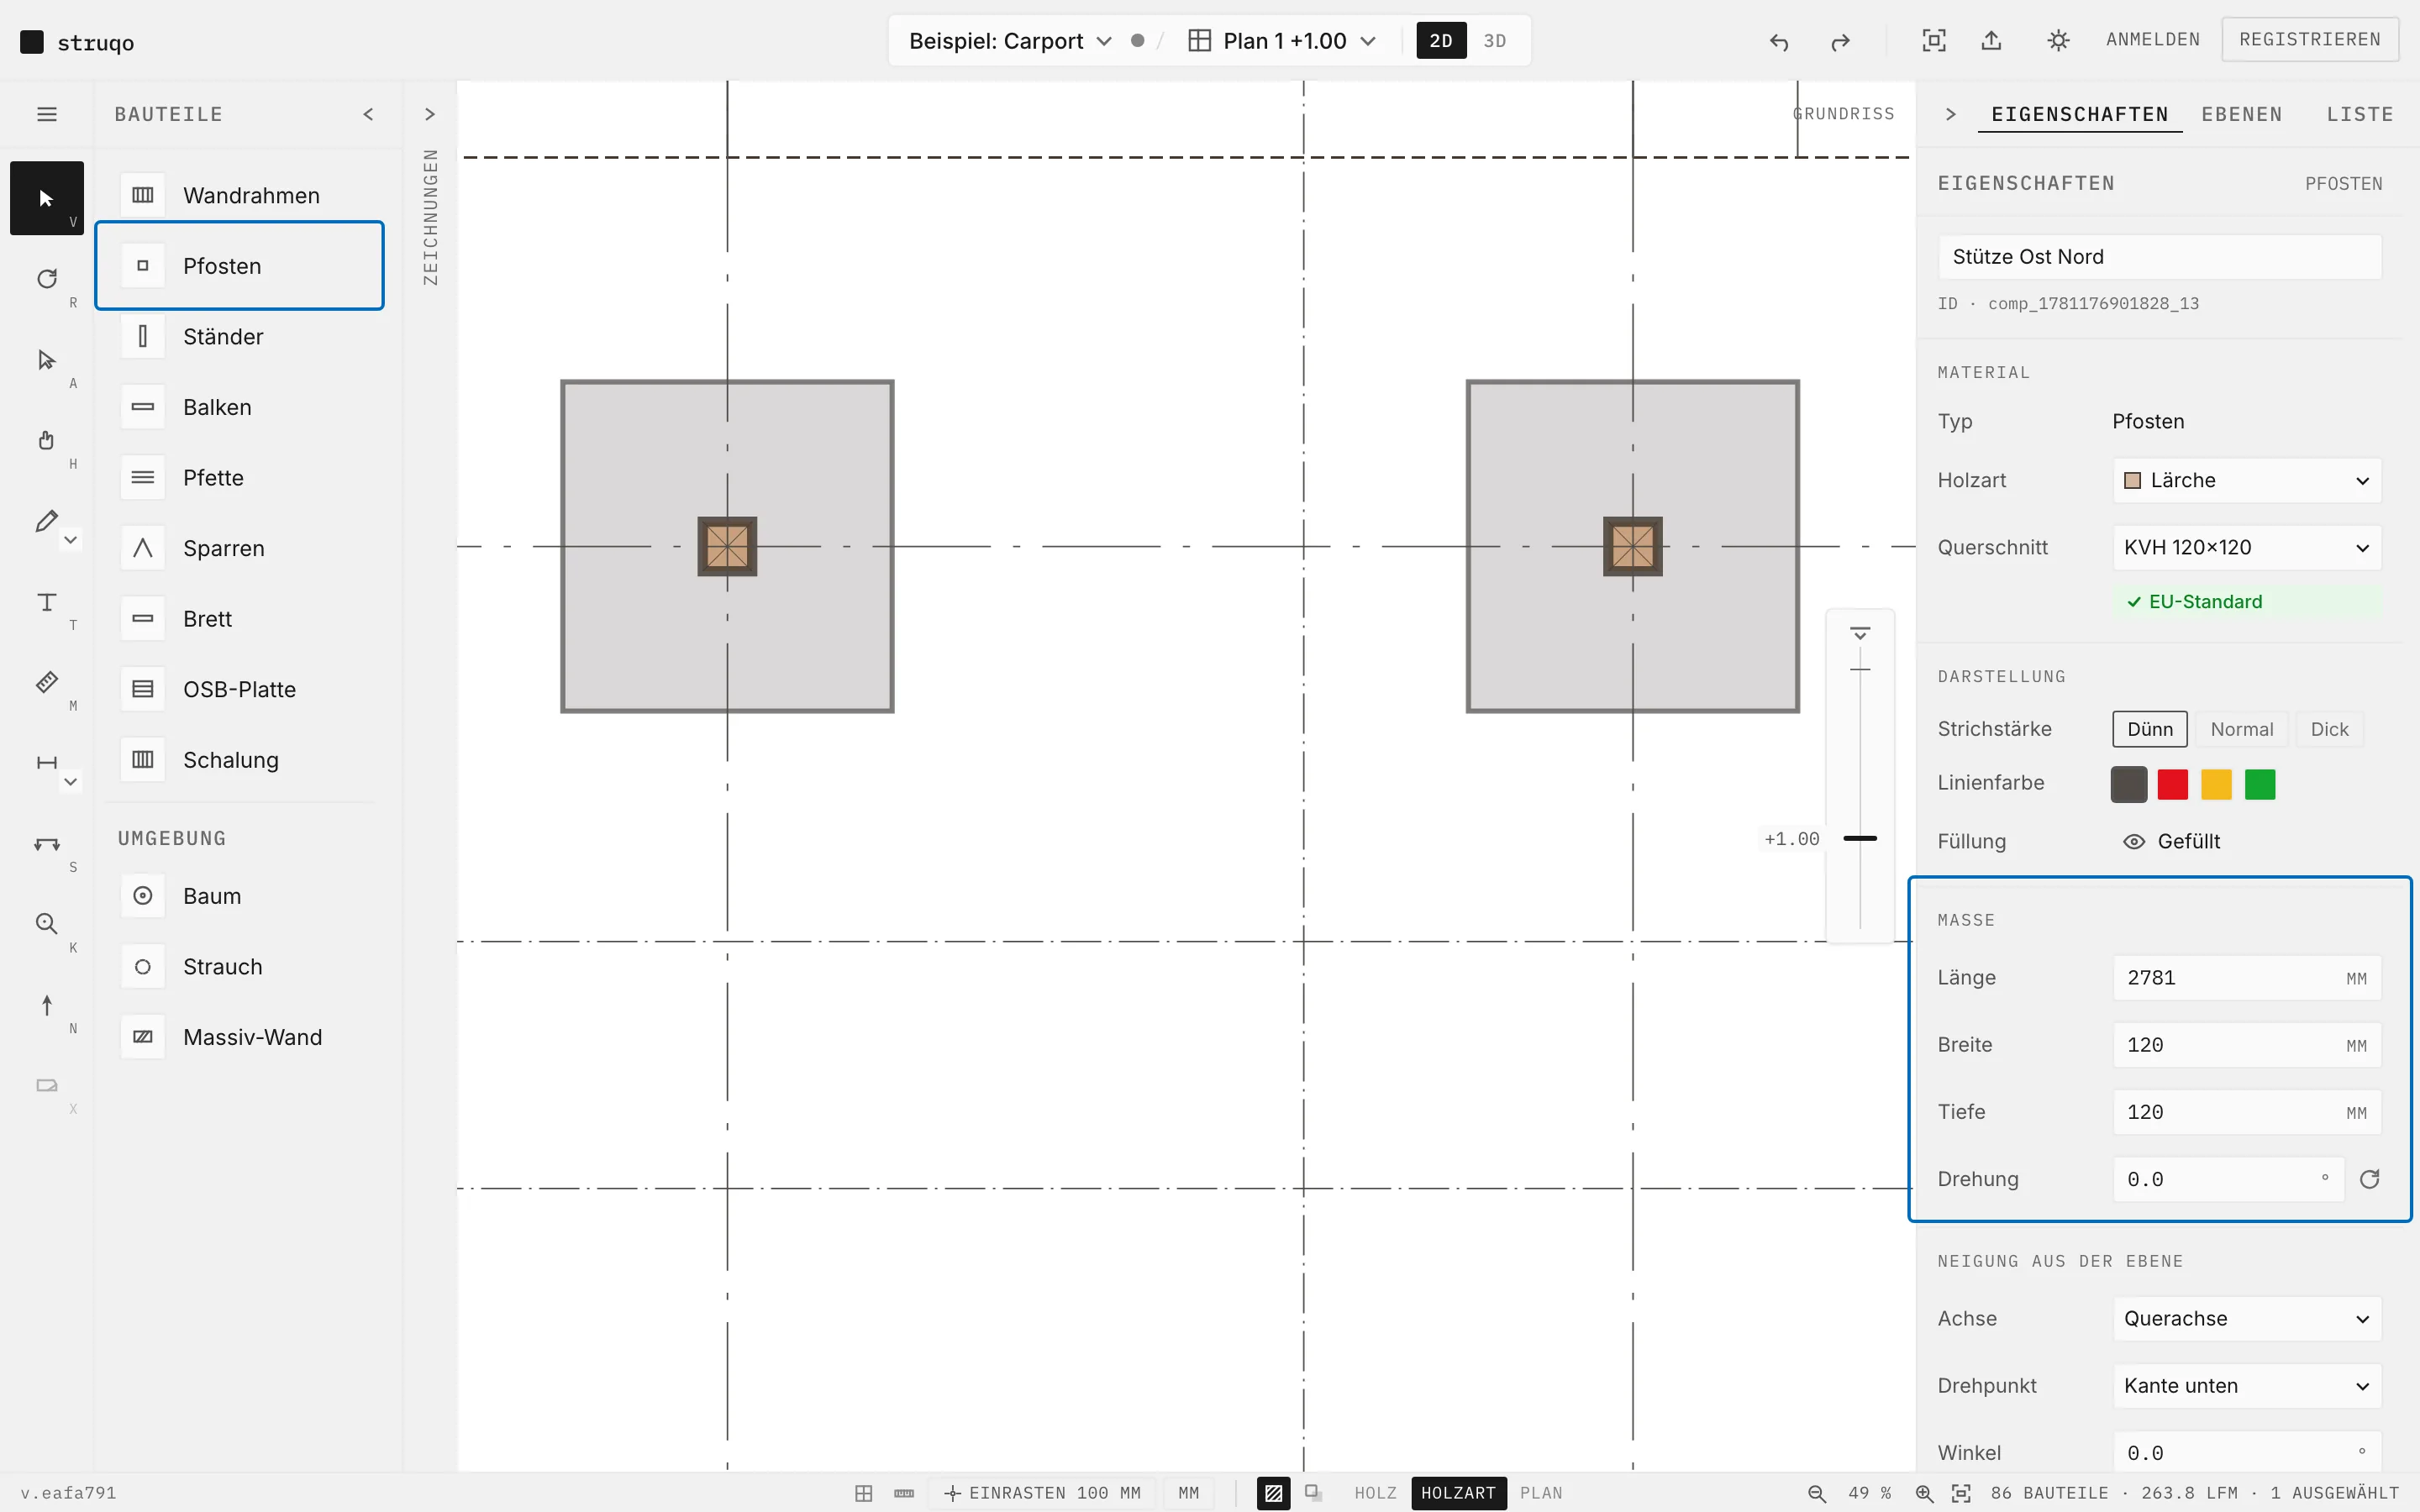
Task: Collapse the Bauteile panel
Action: click(368, 114)
